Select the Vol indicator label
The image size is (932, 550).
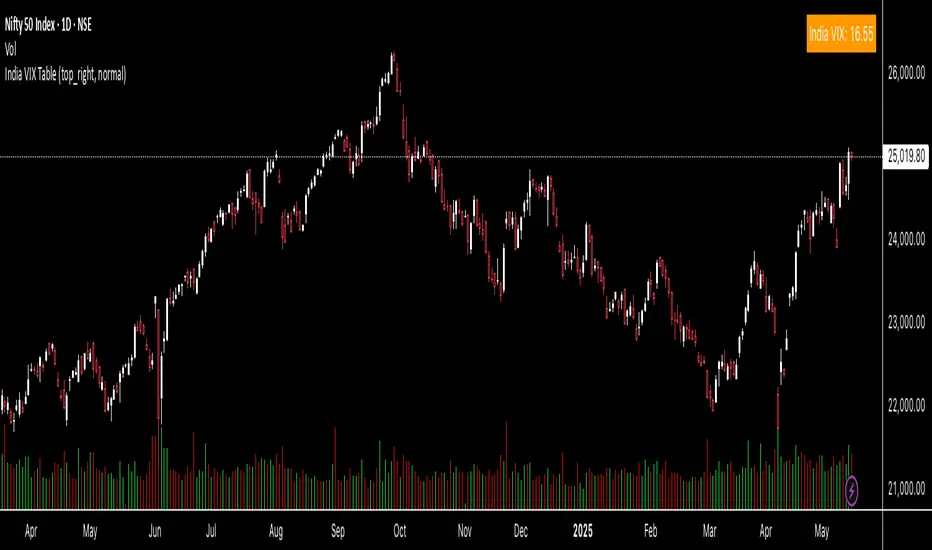tap(10, 50)
